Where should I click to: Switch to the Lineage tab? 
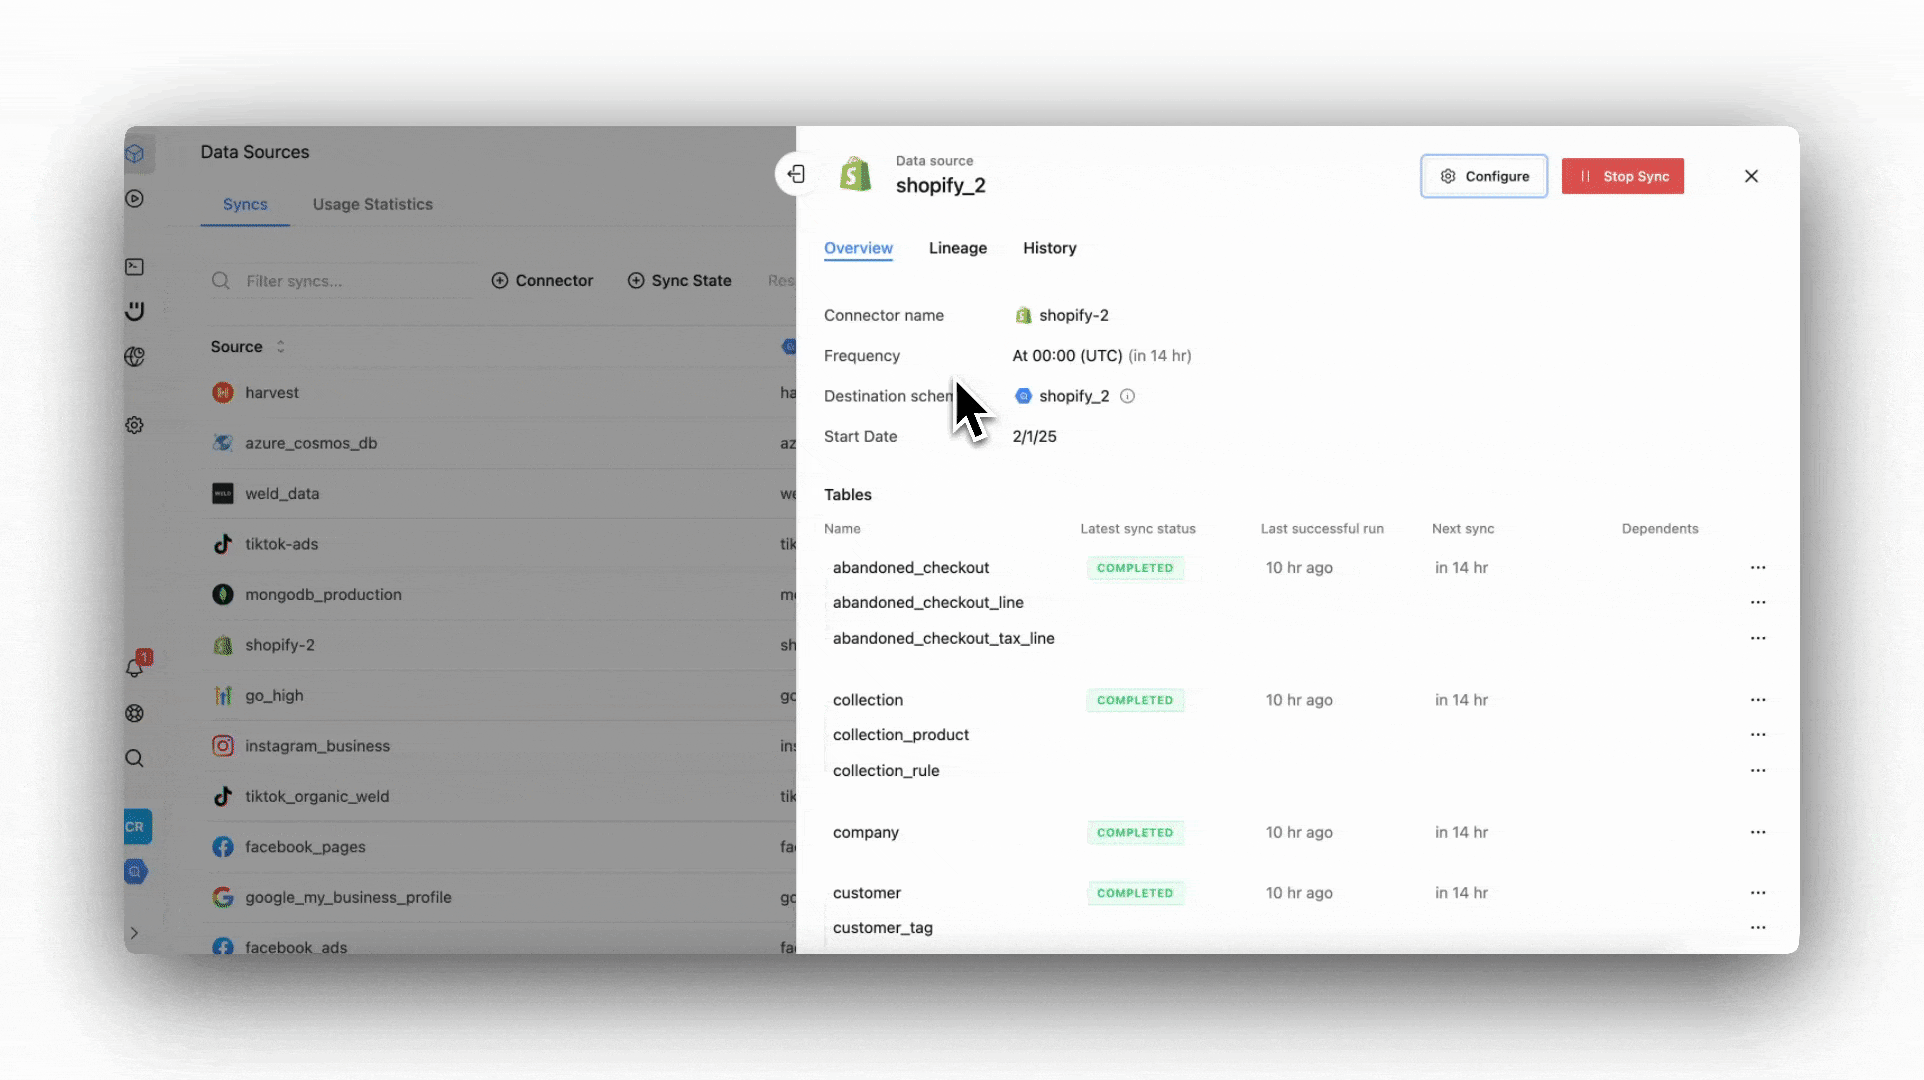point(957,248)
